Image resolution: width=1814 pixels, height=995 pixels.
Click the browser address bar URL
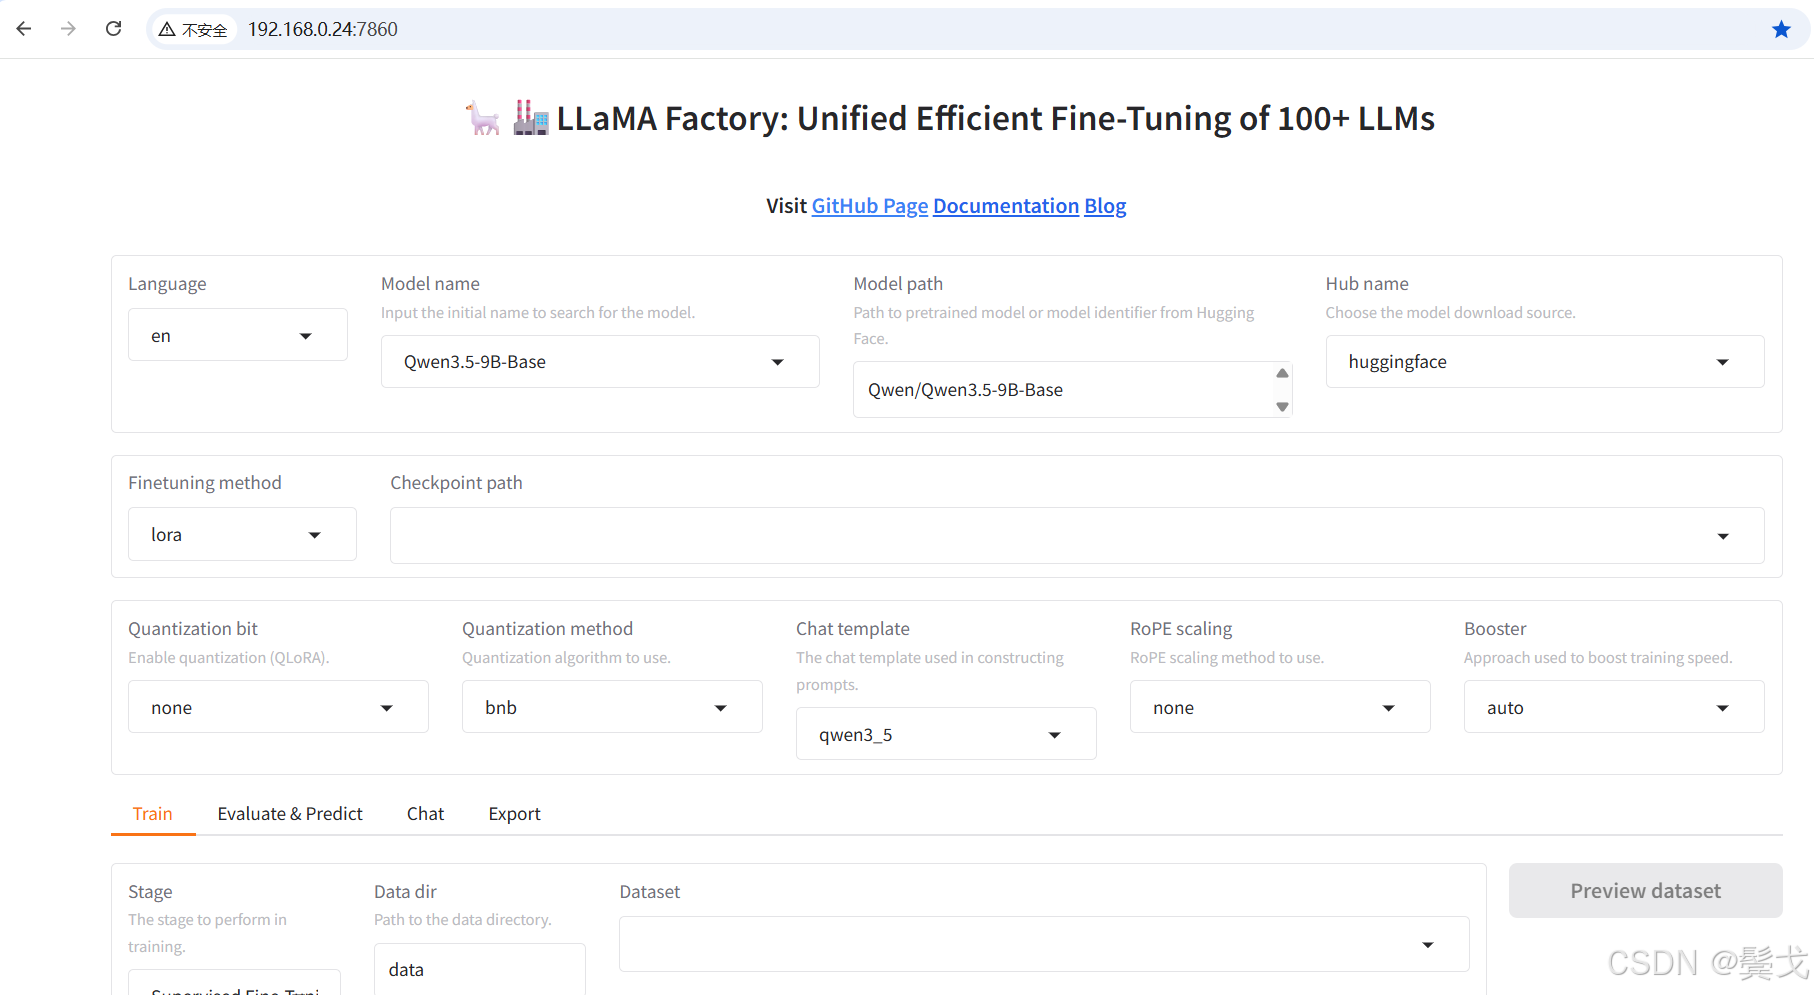[323, 29]
